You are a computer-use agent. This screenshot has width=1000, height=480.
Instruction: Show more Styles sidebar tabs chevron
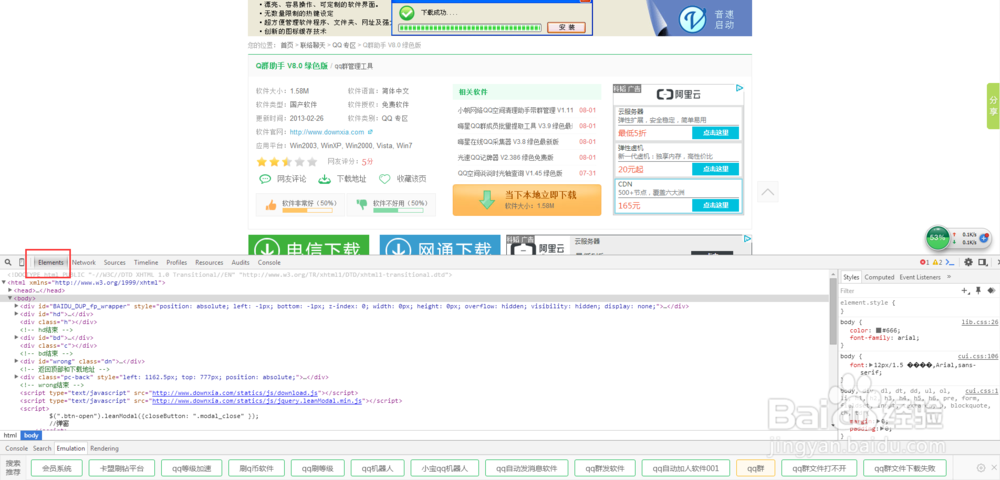pos(949,277)
